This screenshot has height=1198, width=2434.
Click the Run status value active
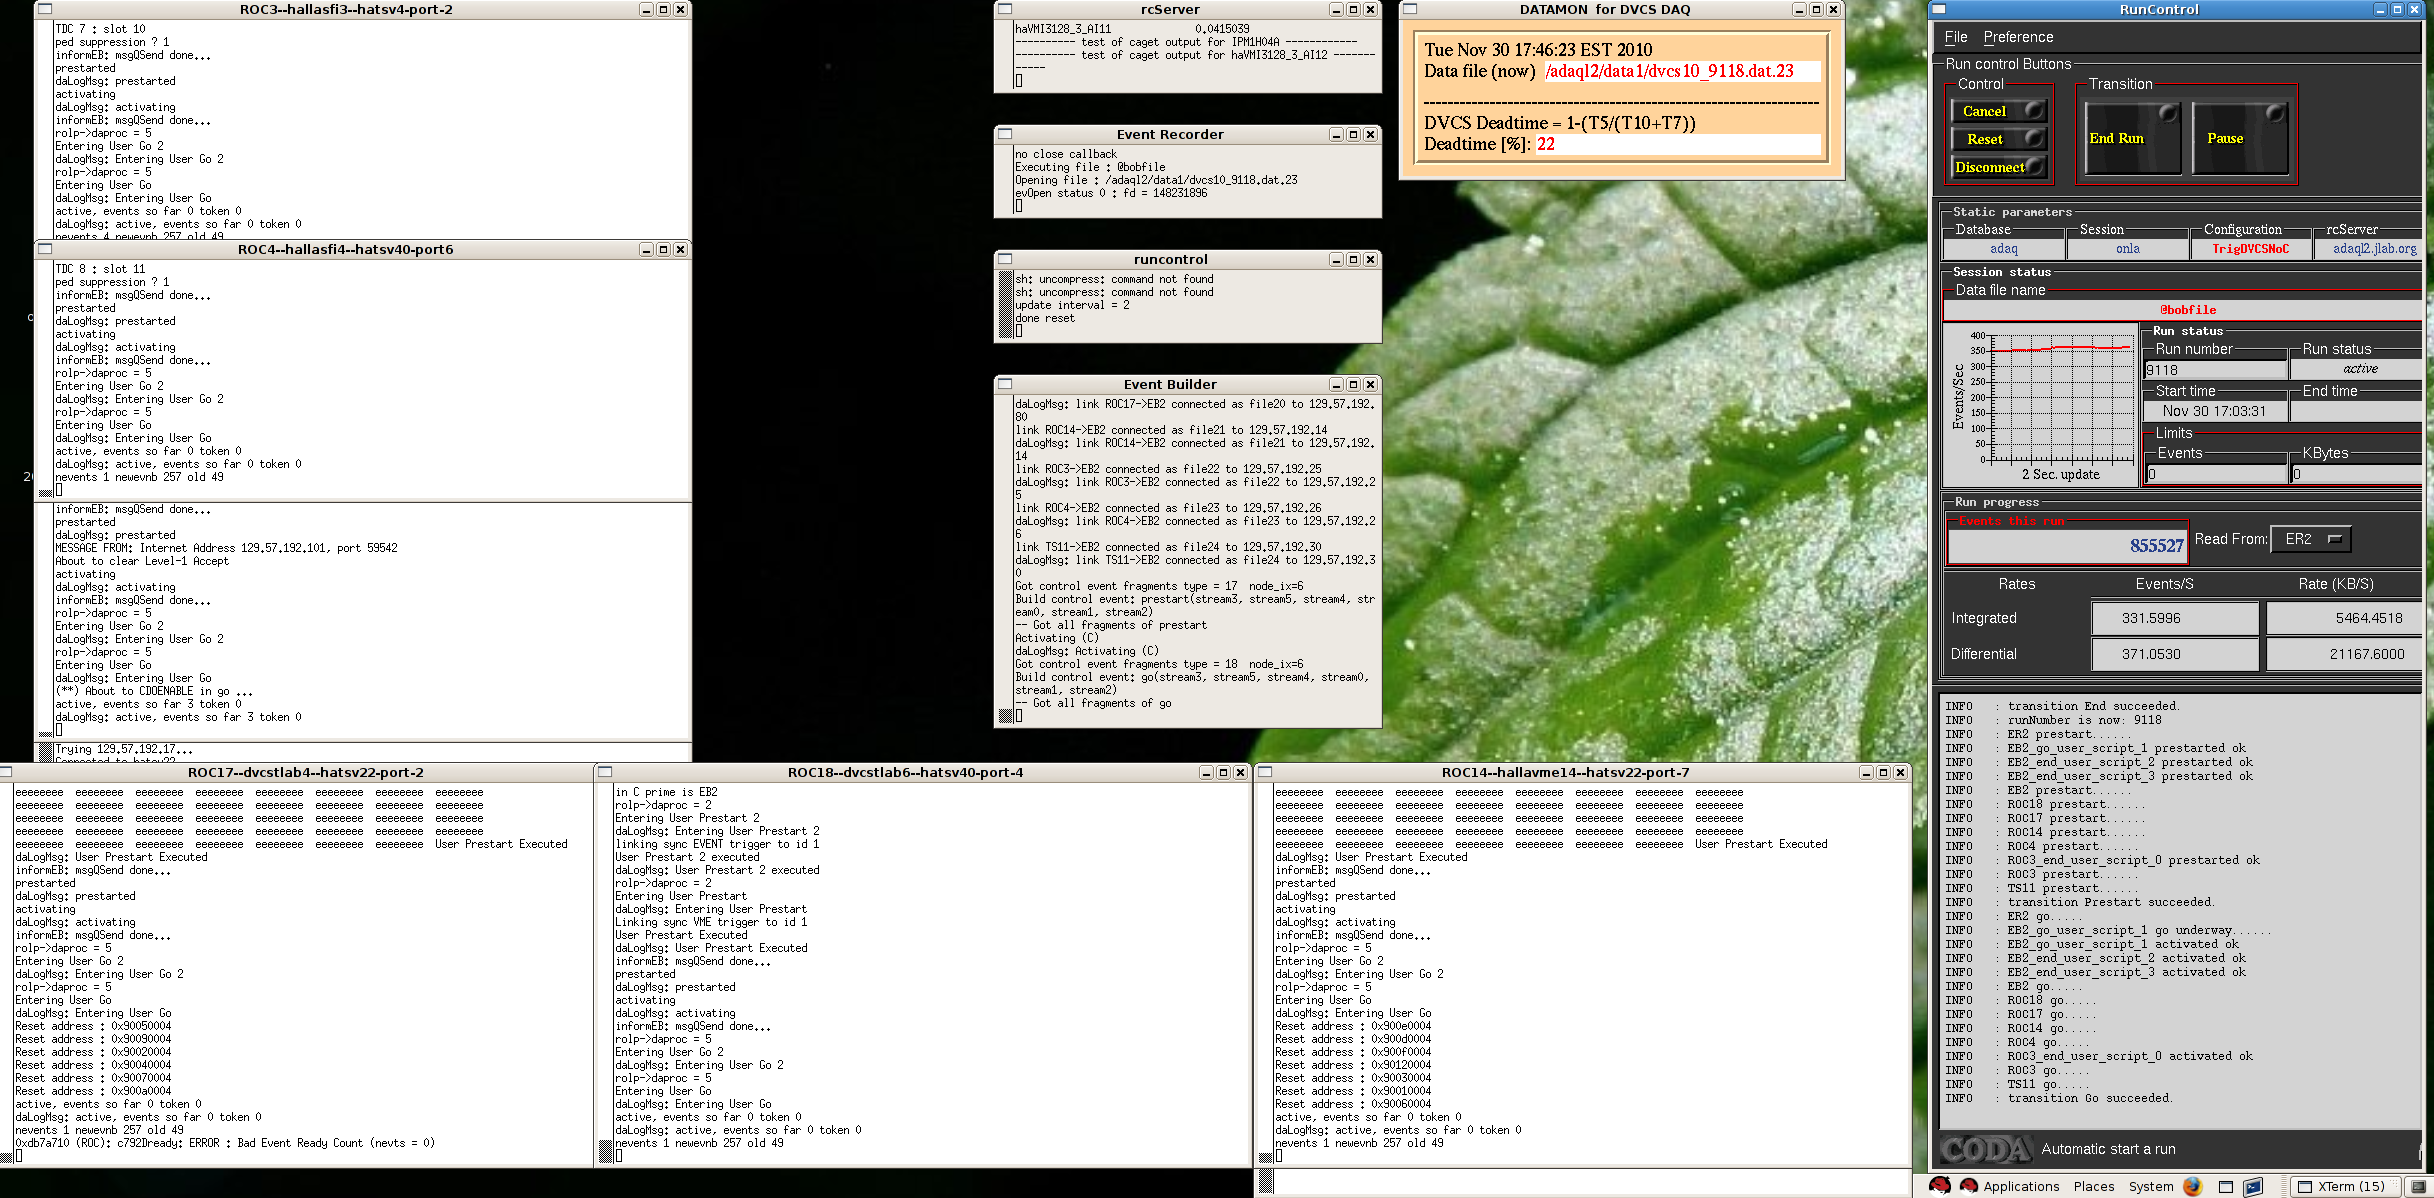[x=2360, y=369]
